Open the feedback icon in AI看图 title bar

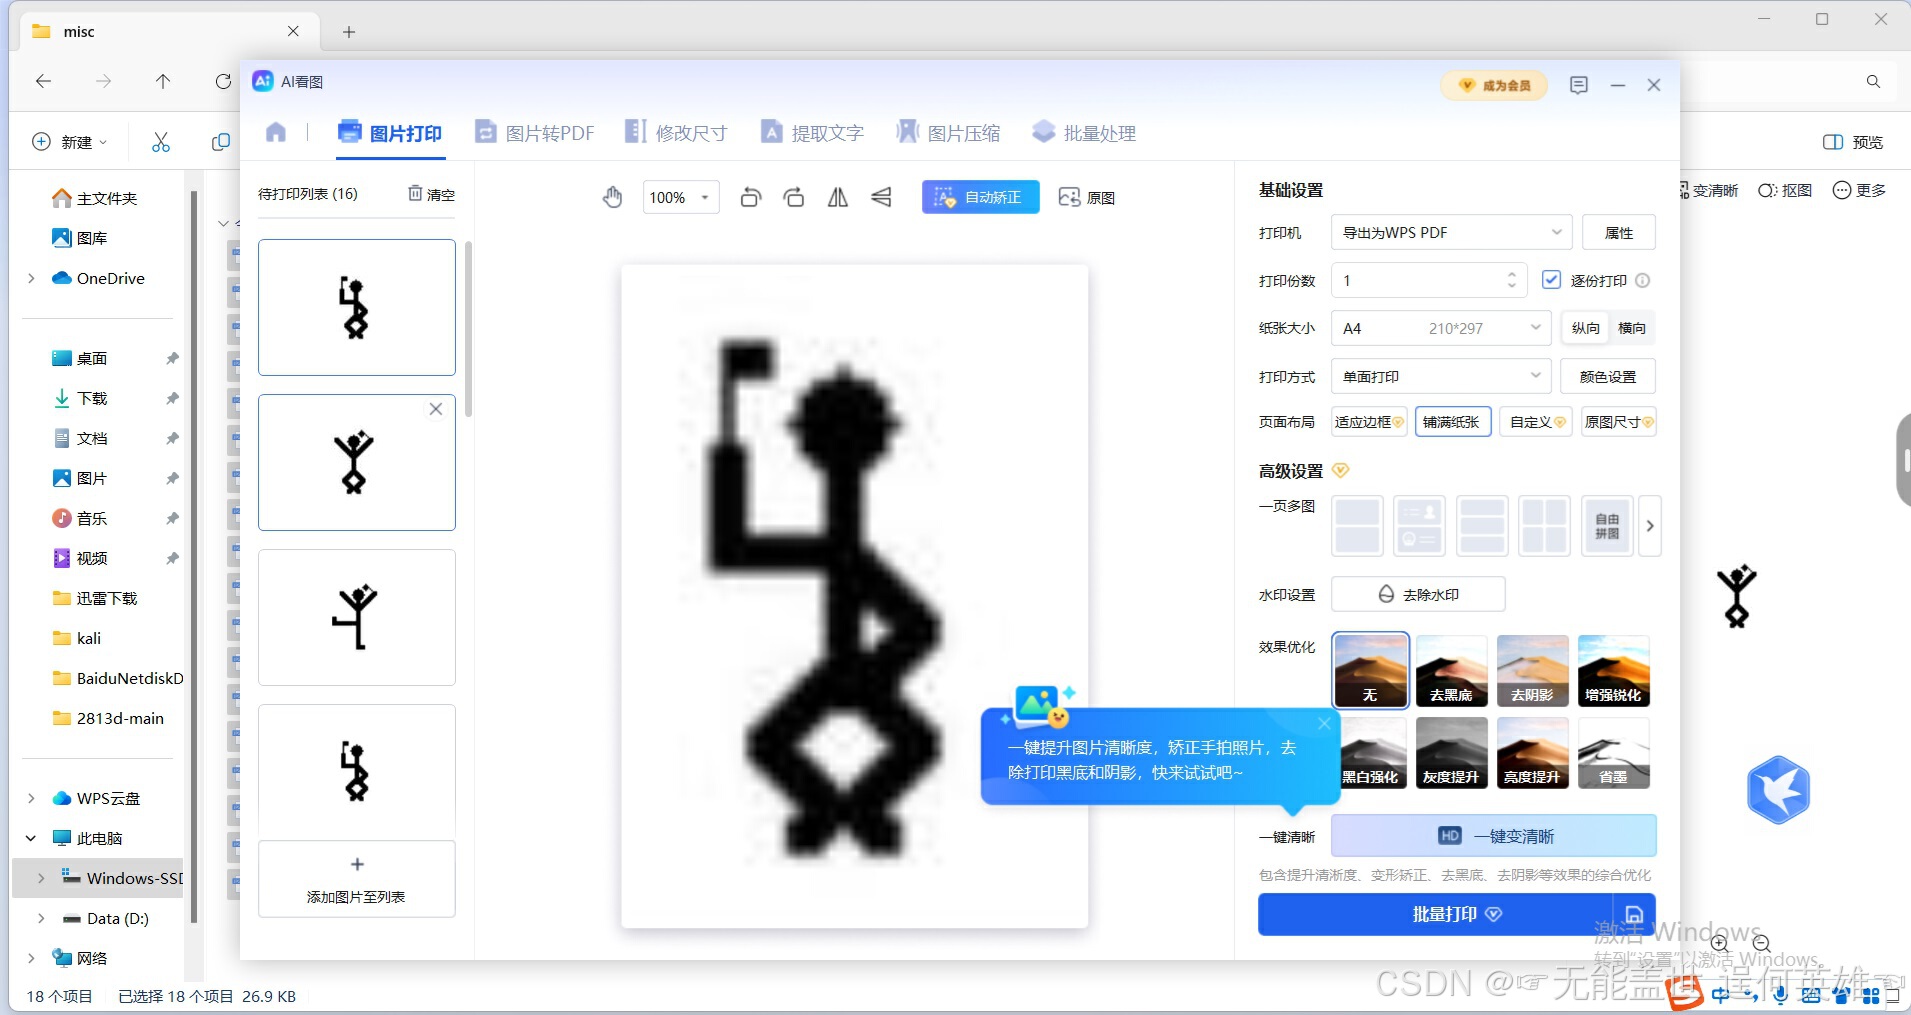[1579, 86]
